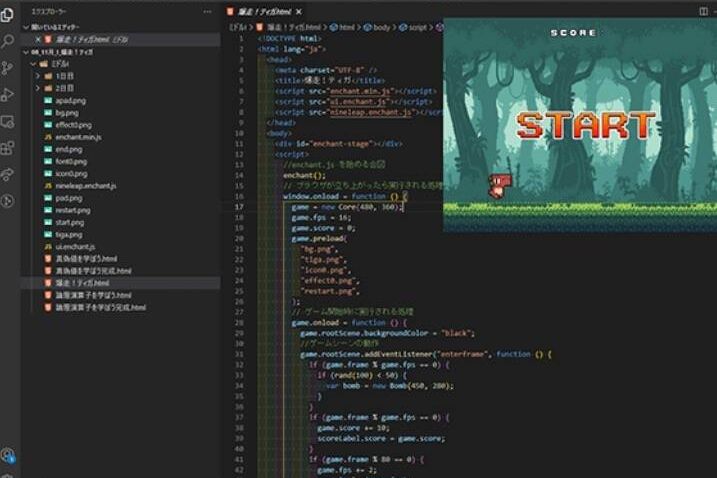Click the "tiga.png" string in preload list

coord(323,260)
